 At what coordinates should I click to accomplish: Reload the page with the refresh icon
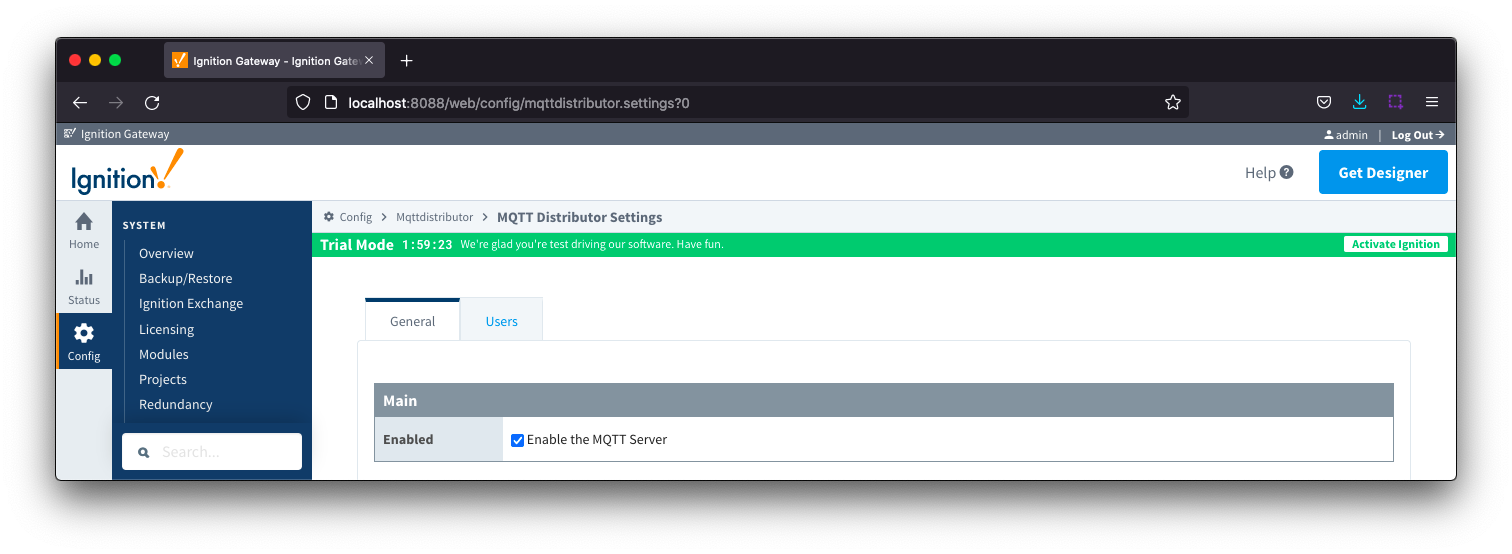click(x=152, y=102)
